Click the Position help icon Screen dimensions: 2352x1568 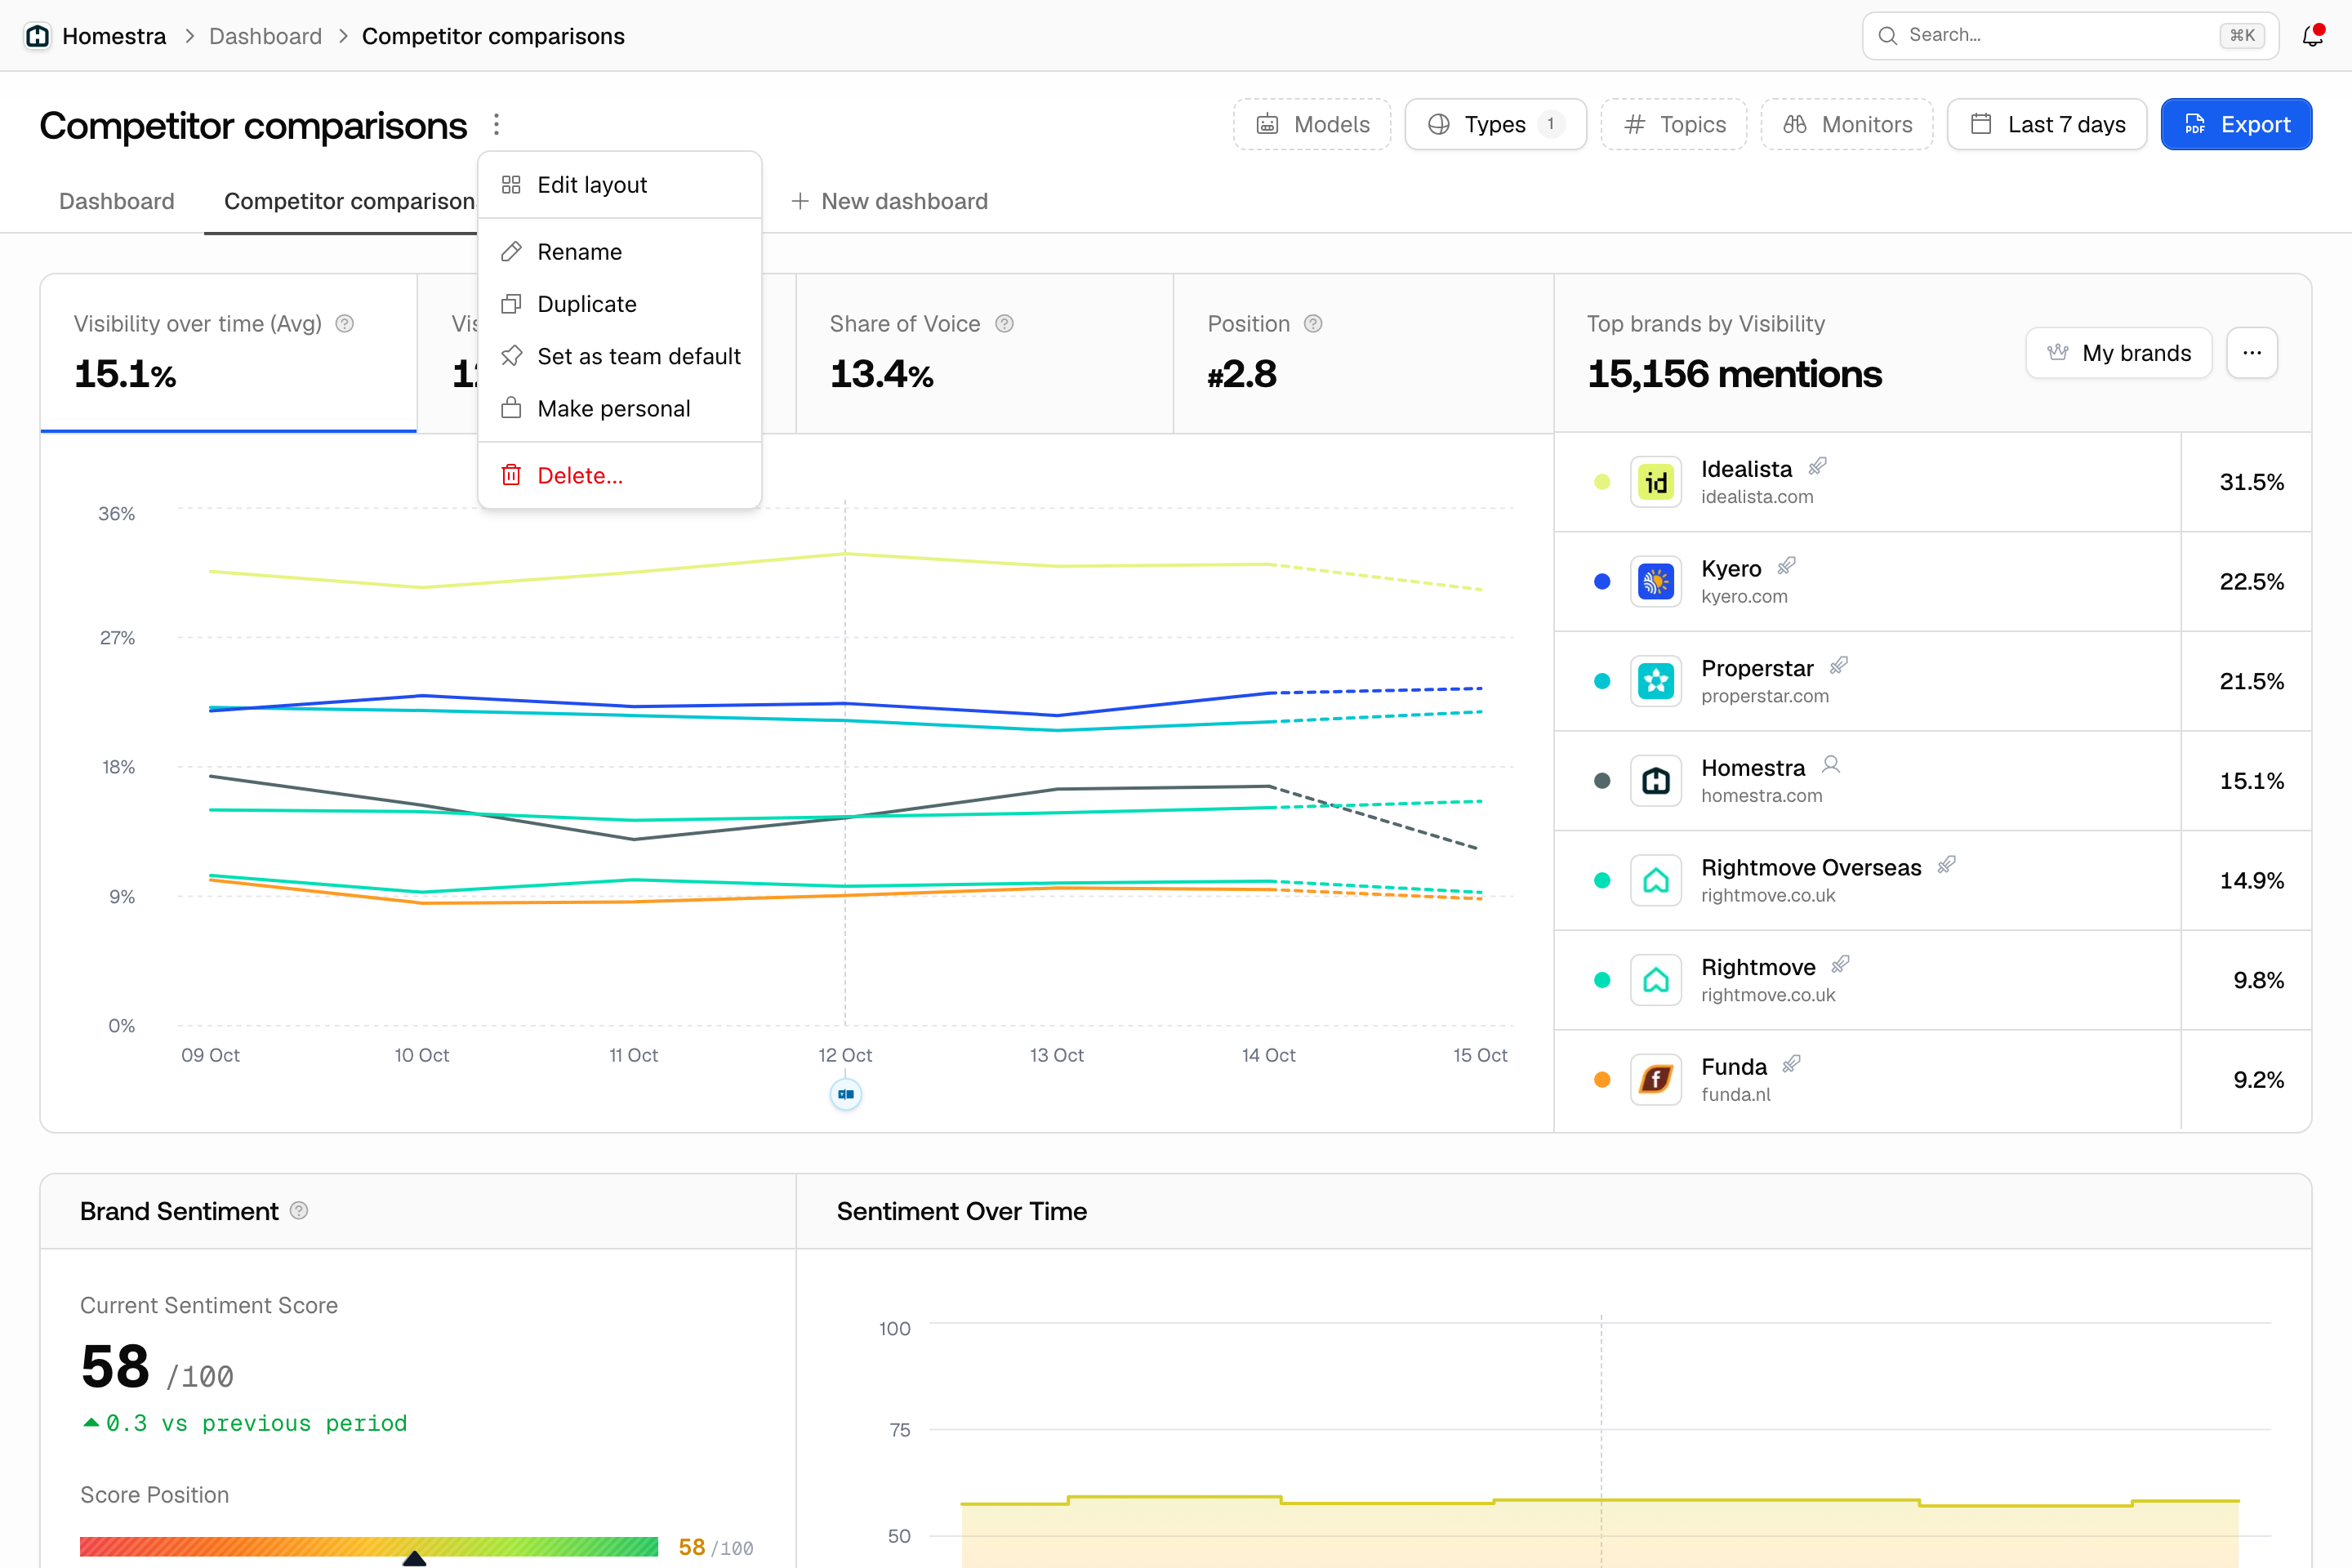(1314, 324)
